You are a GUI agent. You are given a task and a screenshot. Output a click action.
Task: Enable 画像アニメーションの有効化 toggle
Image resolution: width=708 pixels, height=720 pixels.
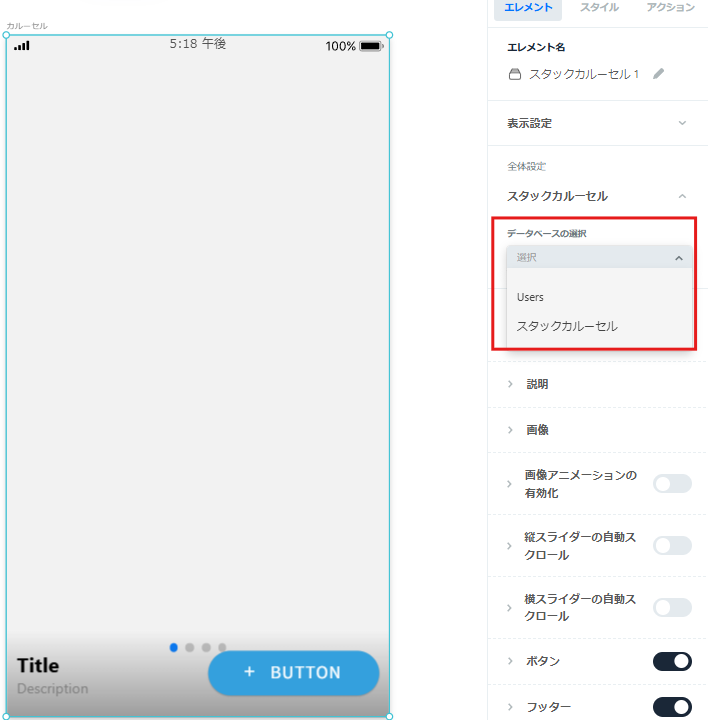(x=672, y=484)
